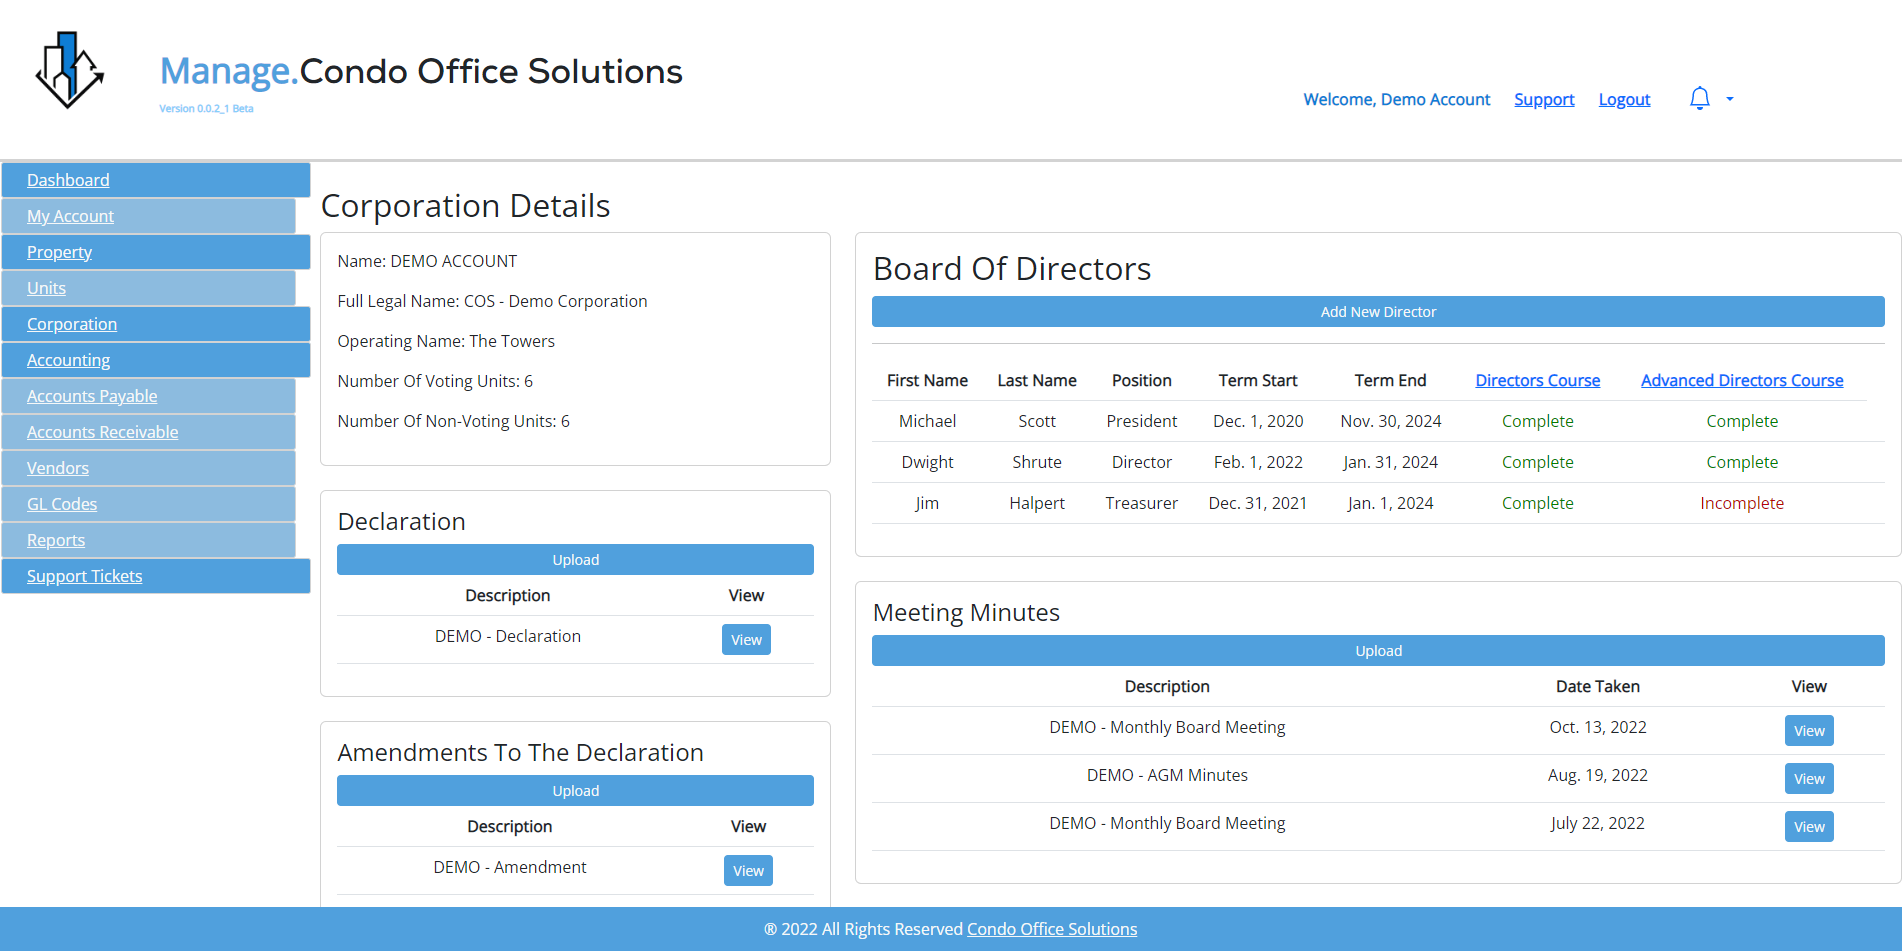Open the Directors Course link

tap(1537, 380)
